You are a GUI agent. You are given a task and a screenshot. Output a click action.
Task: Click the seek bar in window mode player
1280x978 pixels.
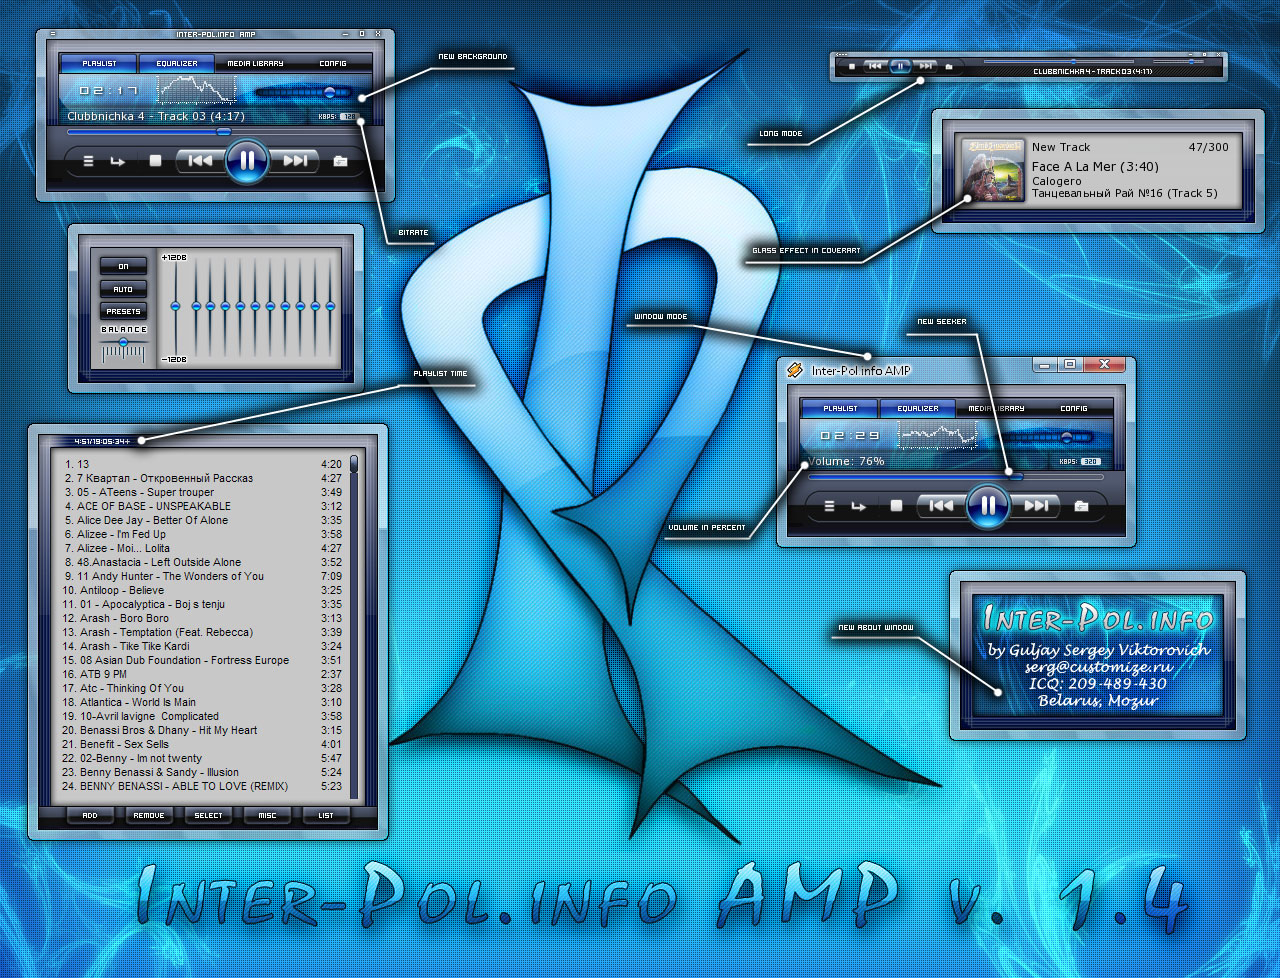pyautogui.click(x=956, y=477)
